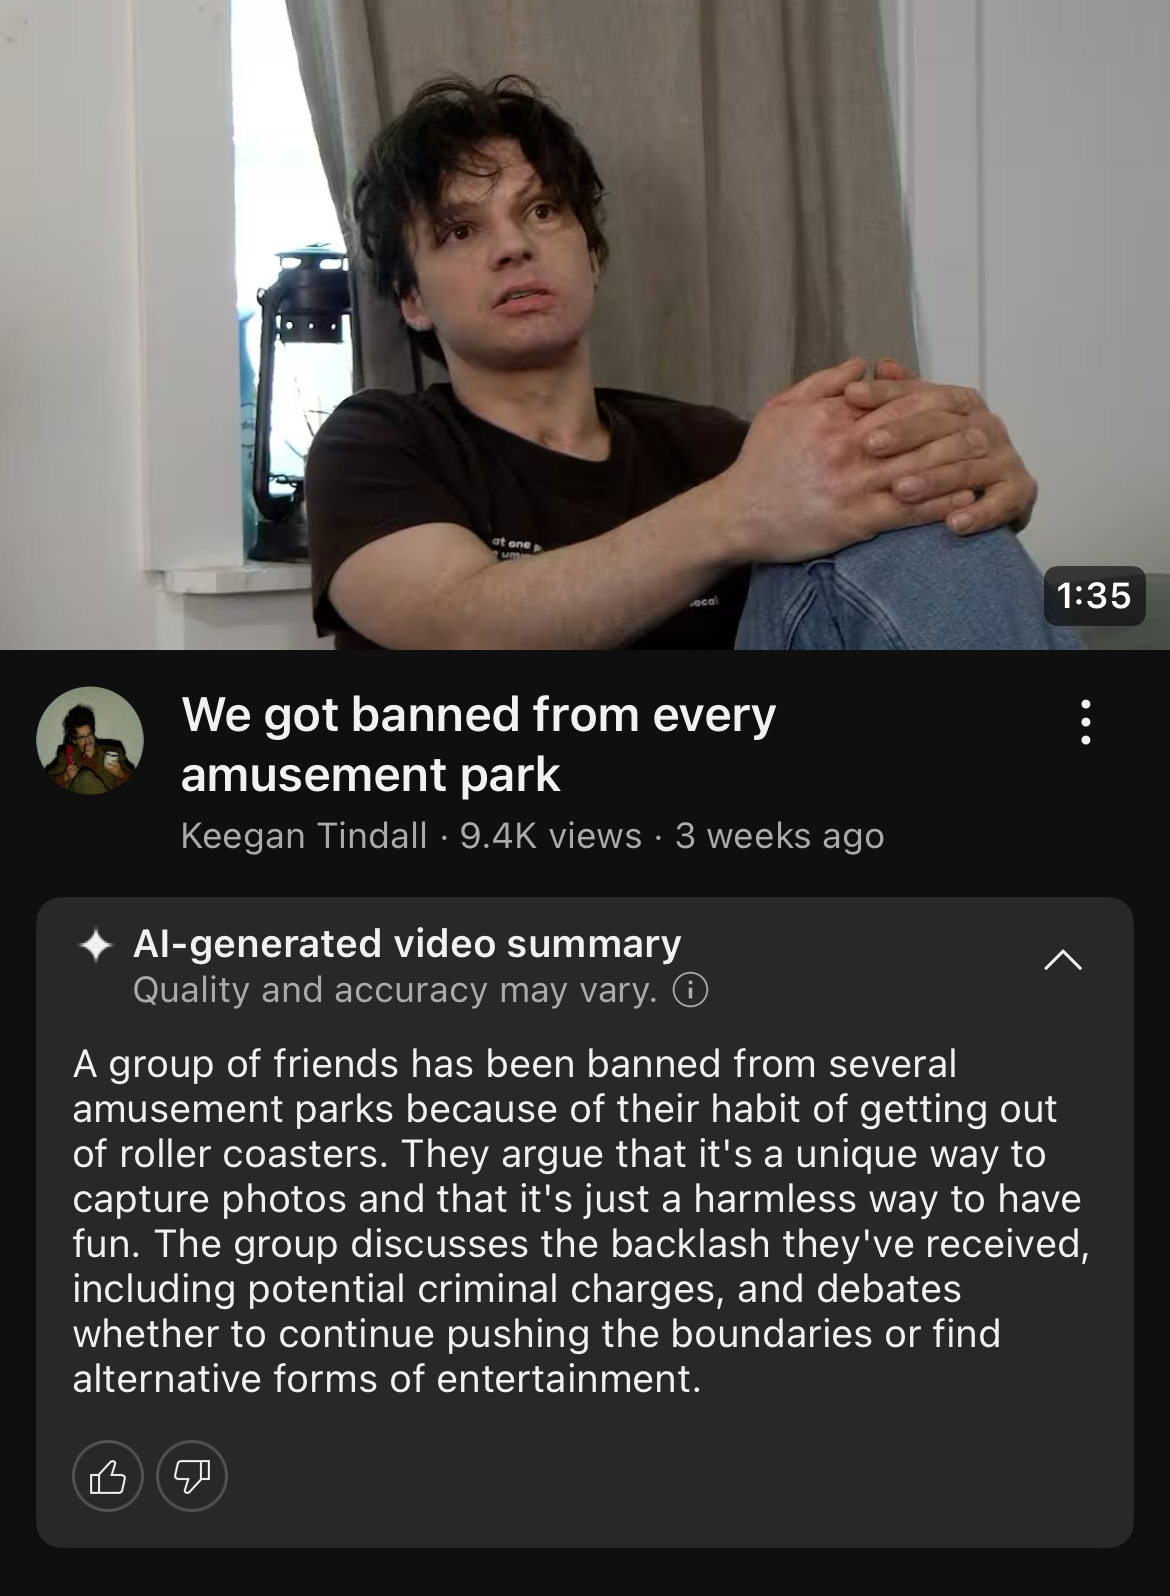Collapse the AI-generated video summary chevron
The image size is (1170, 1596).
1062,960
